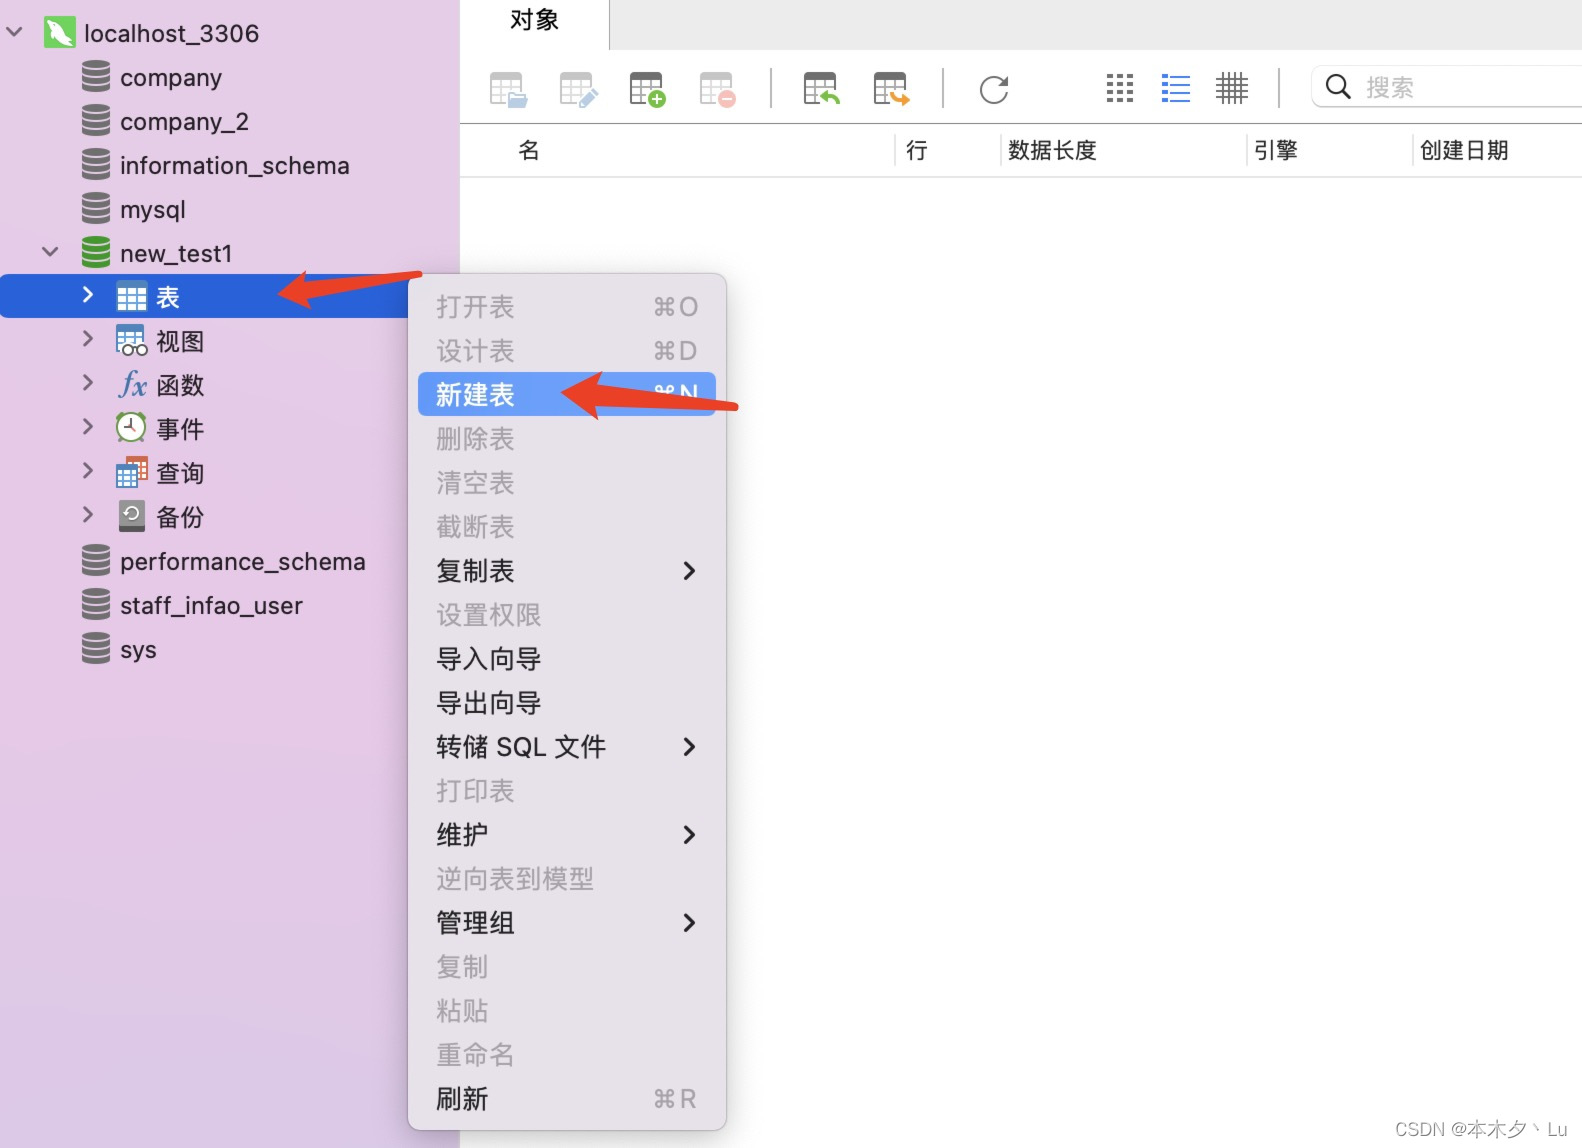Choose 刷新 in context menu
This screenshot has height=1148, width=1582.
coord(567,1099)
